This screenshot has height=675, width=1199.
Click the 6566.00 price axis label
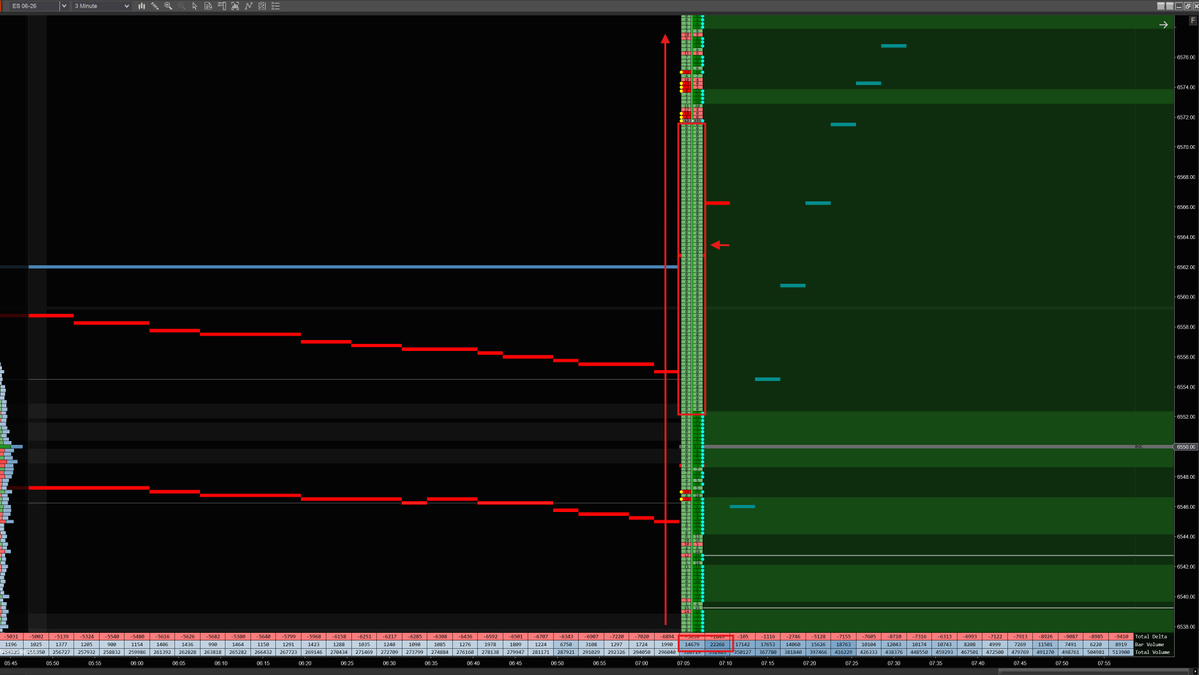[1186, 207]
